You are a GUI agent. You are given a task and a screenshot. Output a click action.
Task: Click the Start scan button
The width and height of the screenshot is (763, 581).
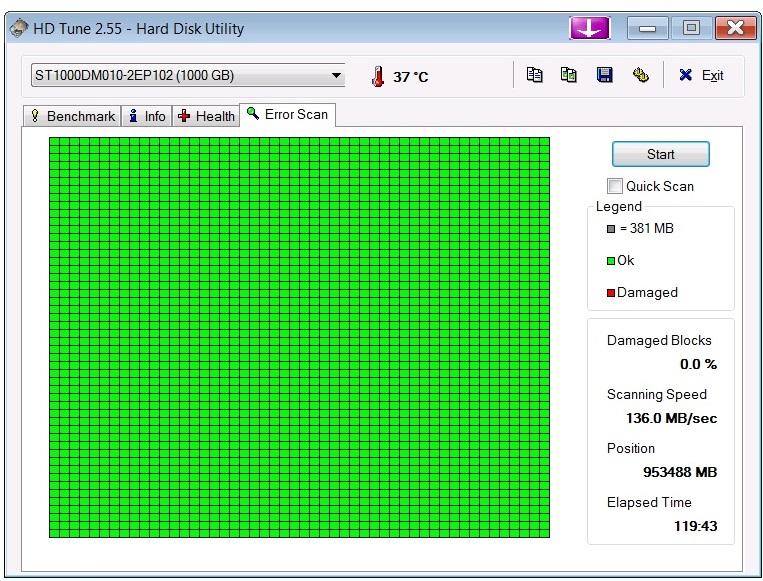point(660,154)
